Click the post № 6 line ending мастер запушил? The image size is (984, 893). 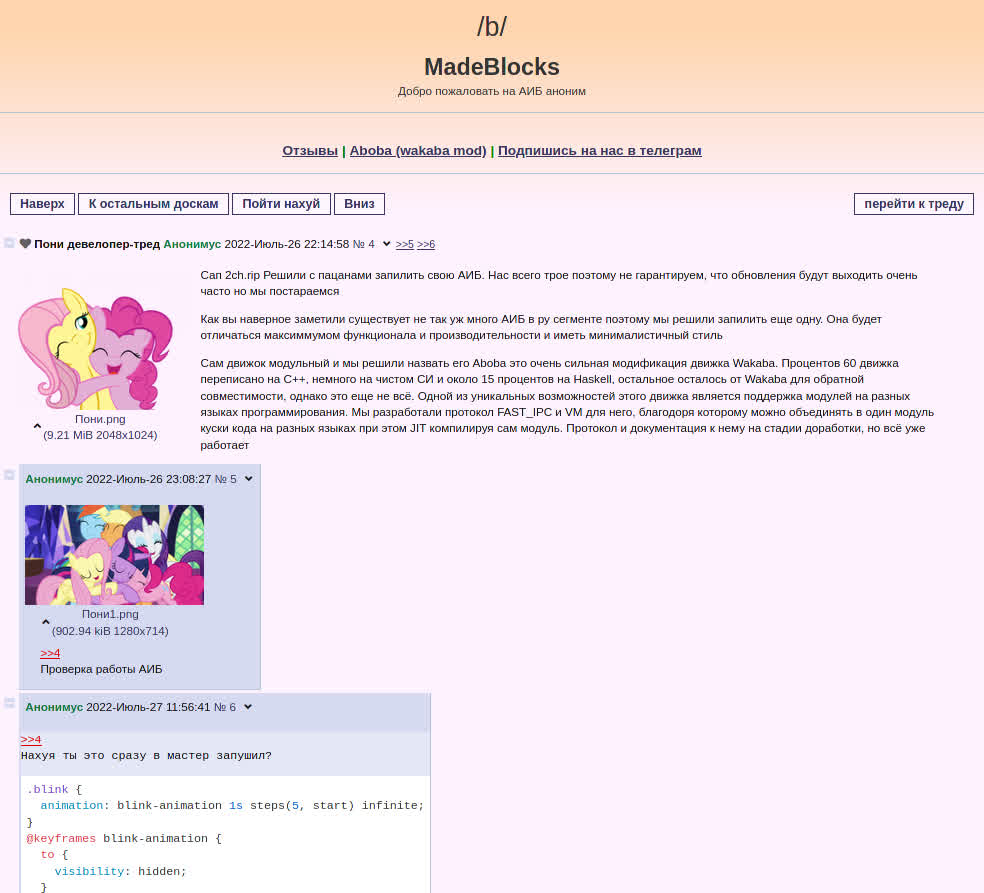(146, 756)
